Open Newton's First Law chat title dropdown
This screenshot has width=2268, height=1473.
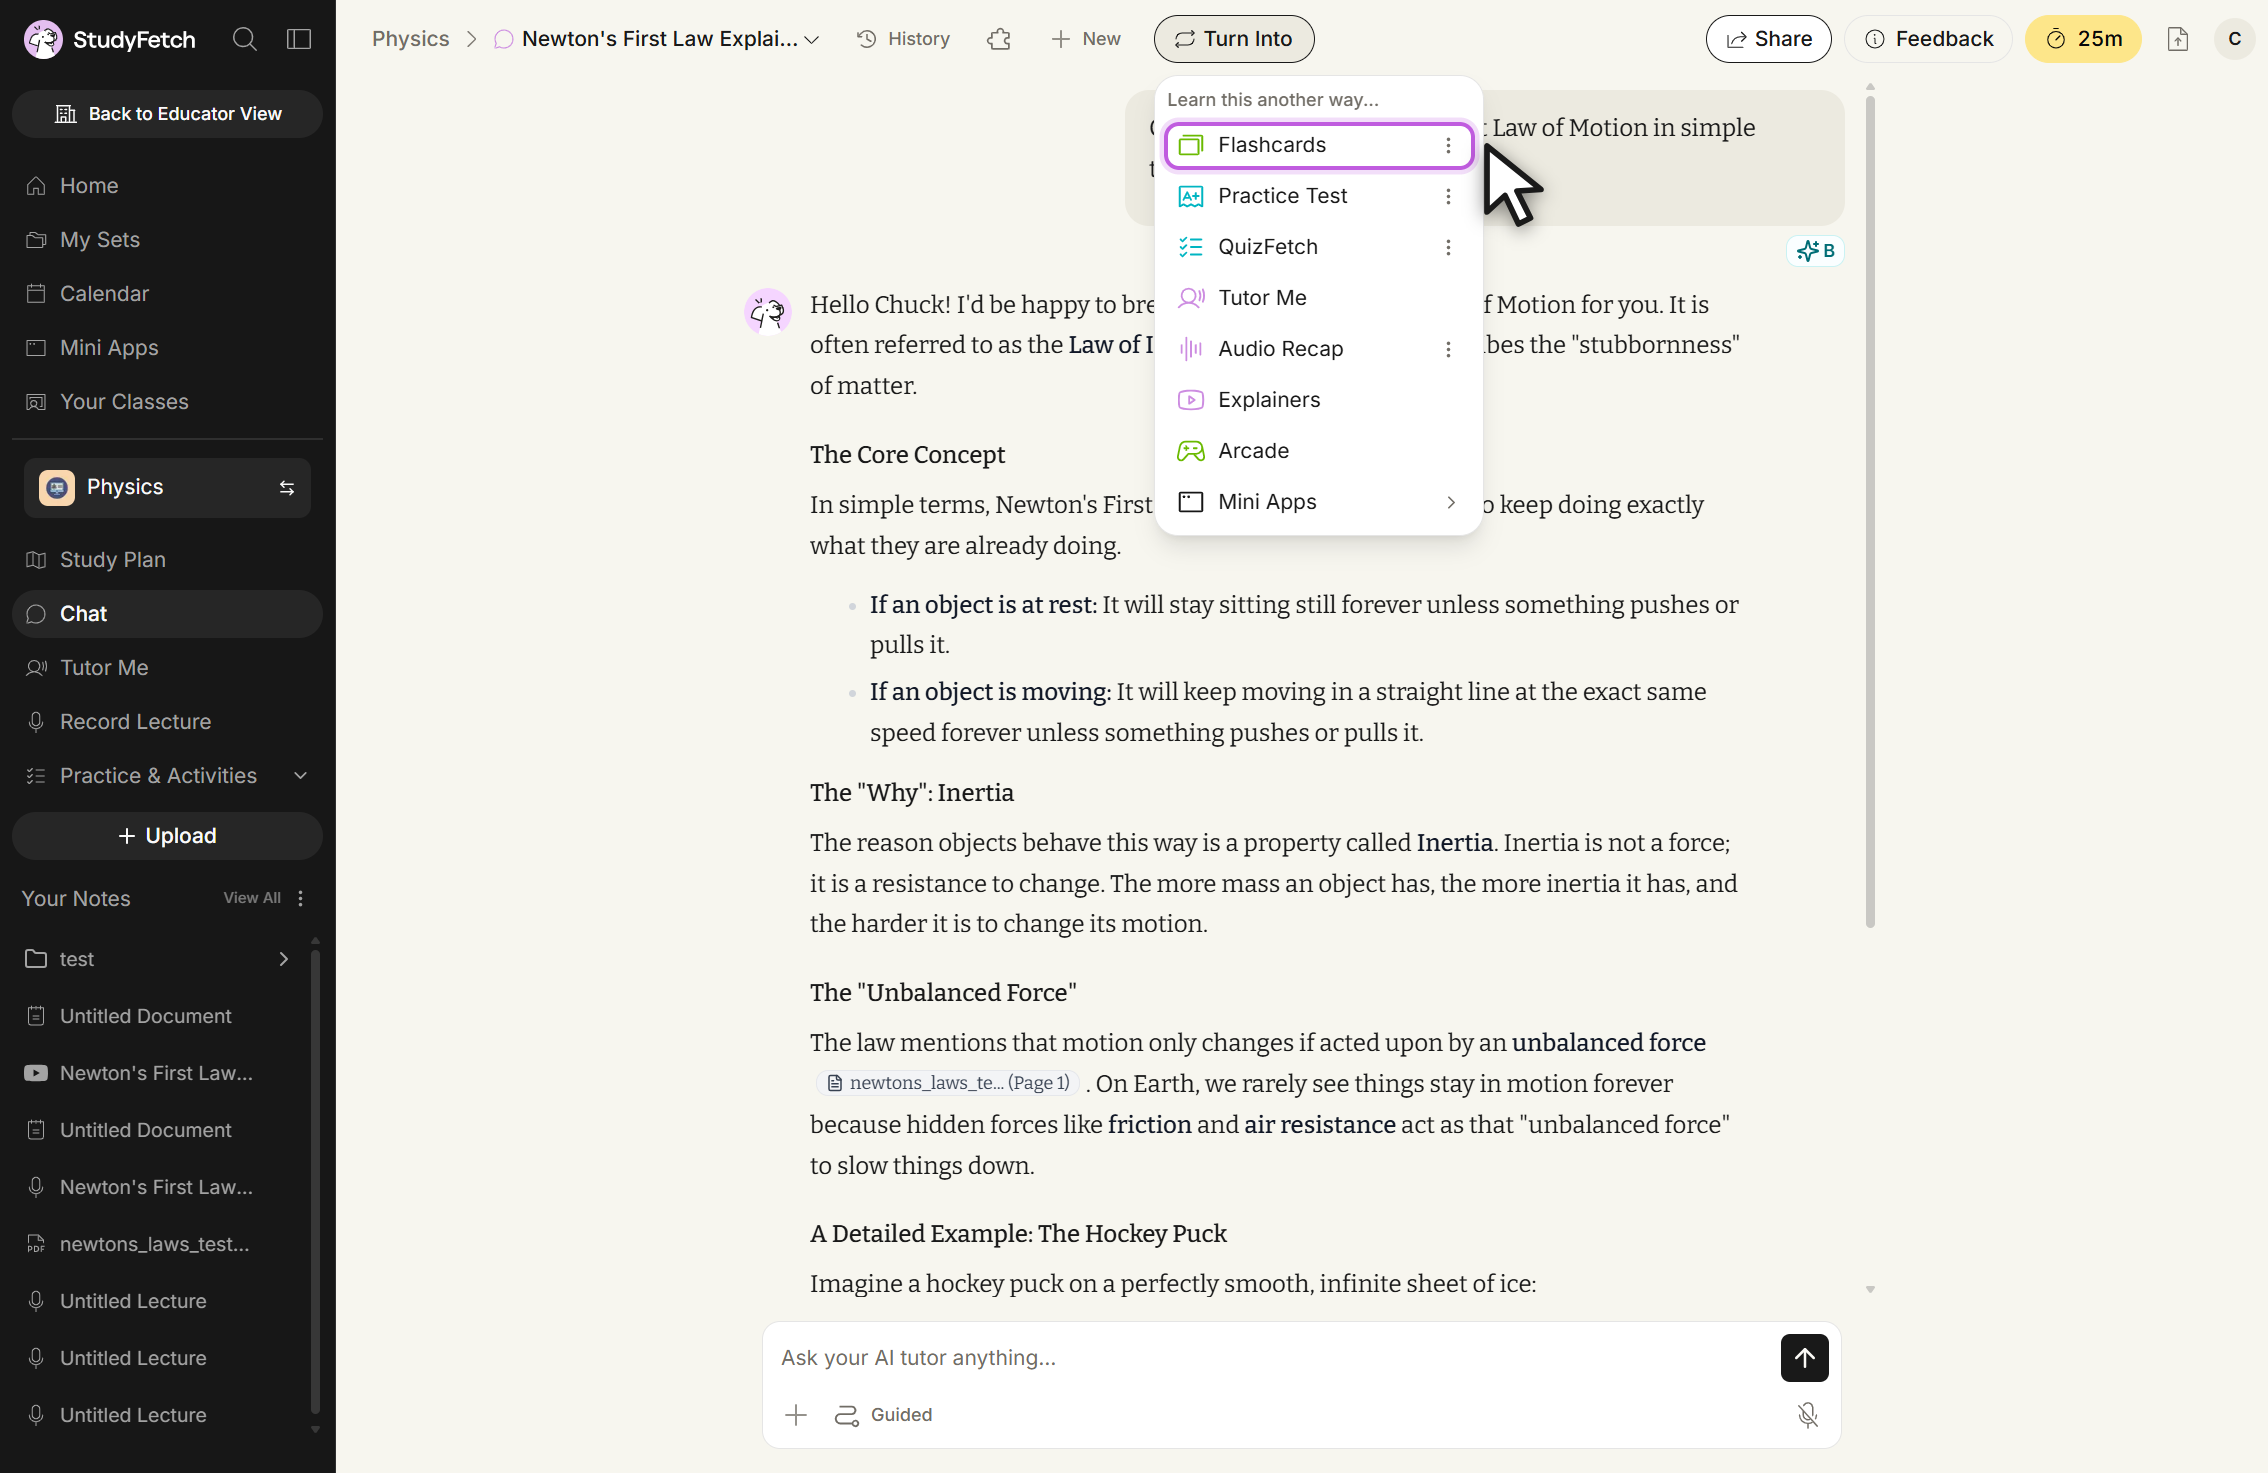[x=657, y=39]
